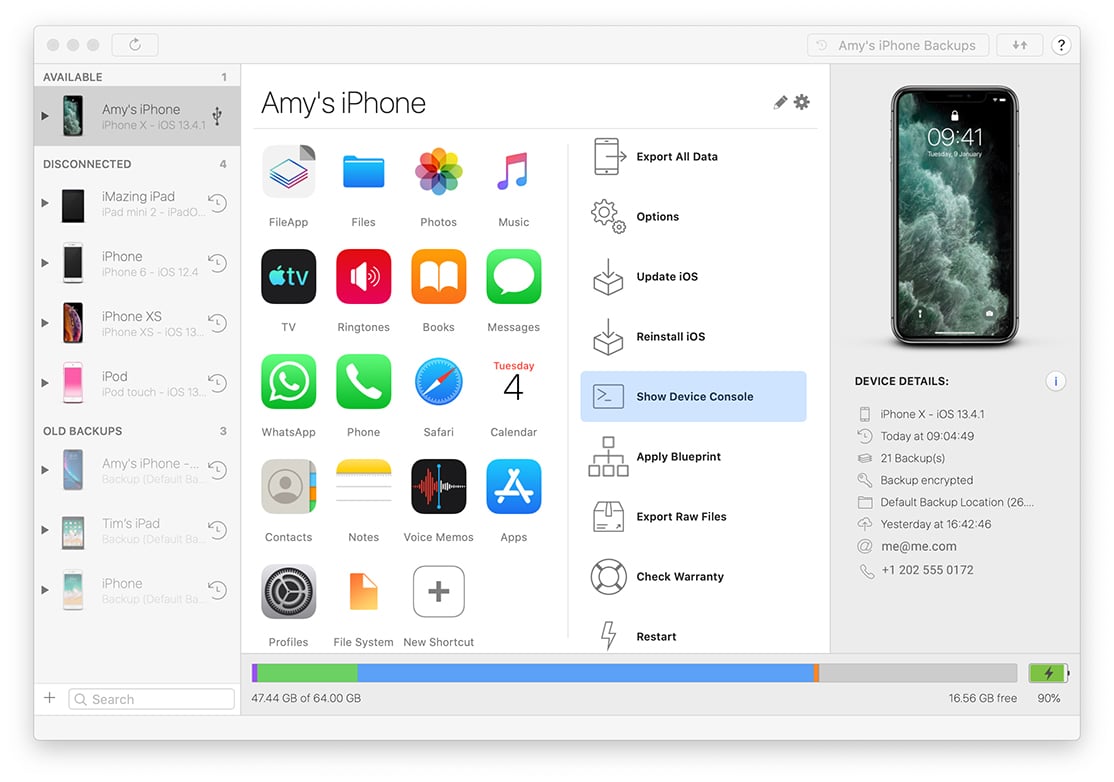This screenshot has height=782, width=1114.
Task: Expand Amy's iPhone old backup row
Action: click(45, 470)
